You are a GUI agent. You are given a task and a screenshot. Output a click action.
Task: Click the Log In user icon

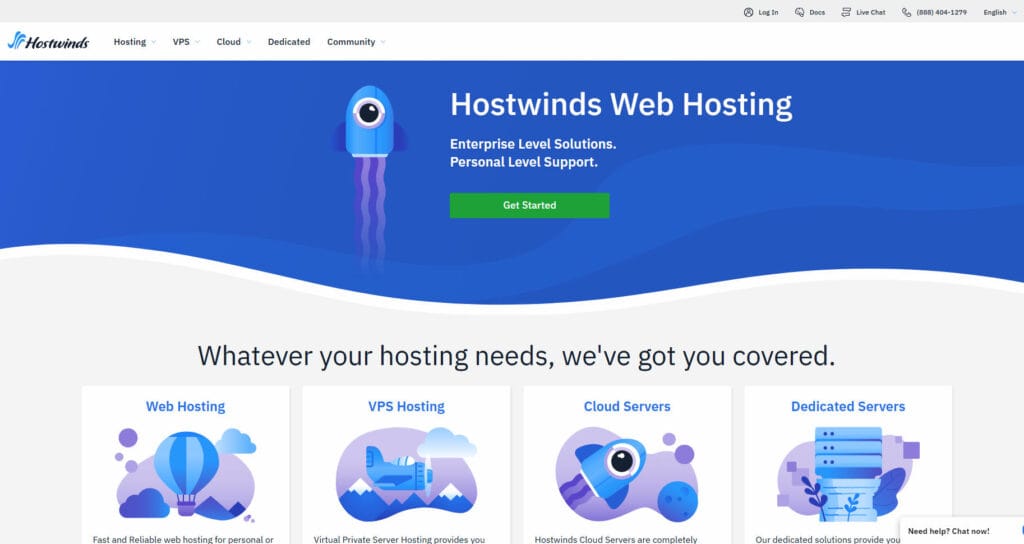(x=748, y=12)
